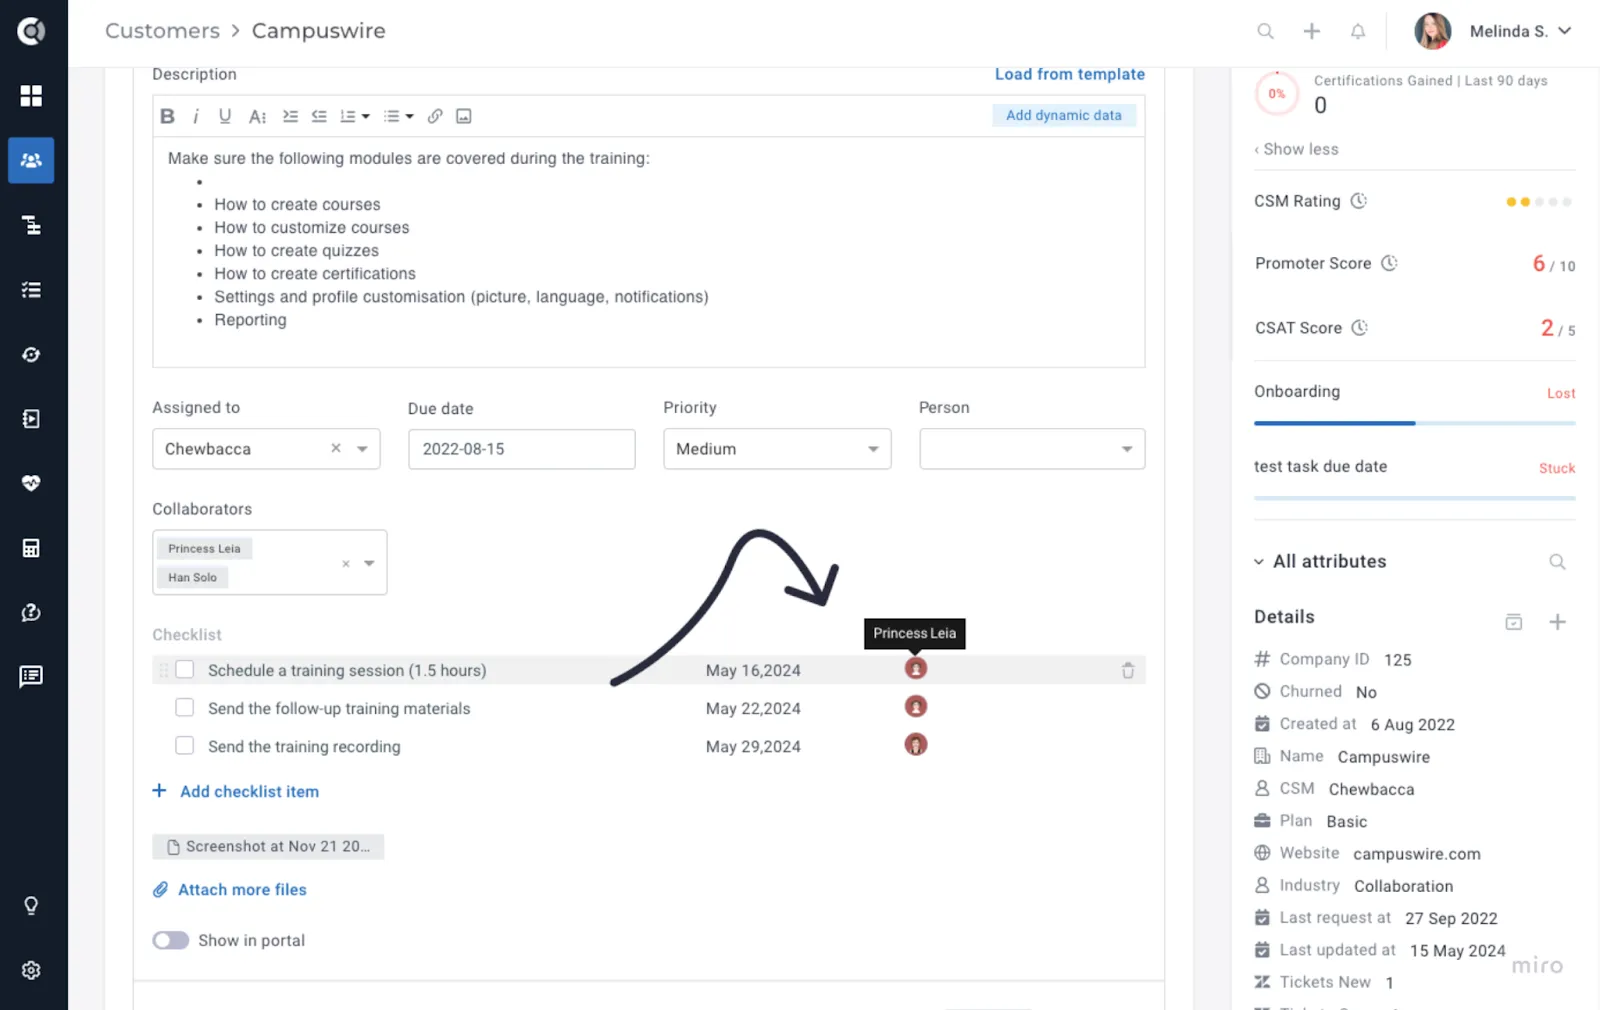Click the calculator icon in the sidebar
This screenshot has height=1010, width=1600.
31,548
